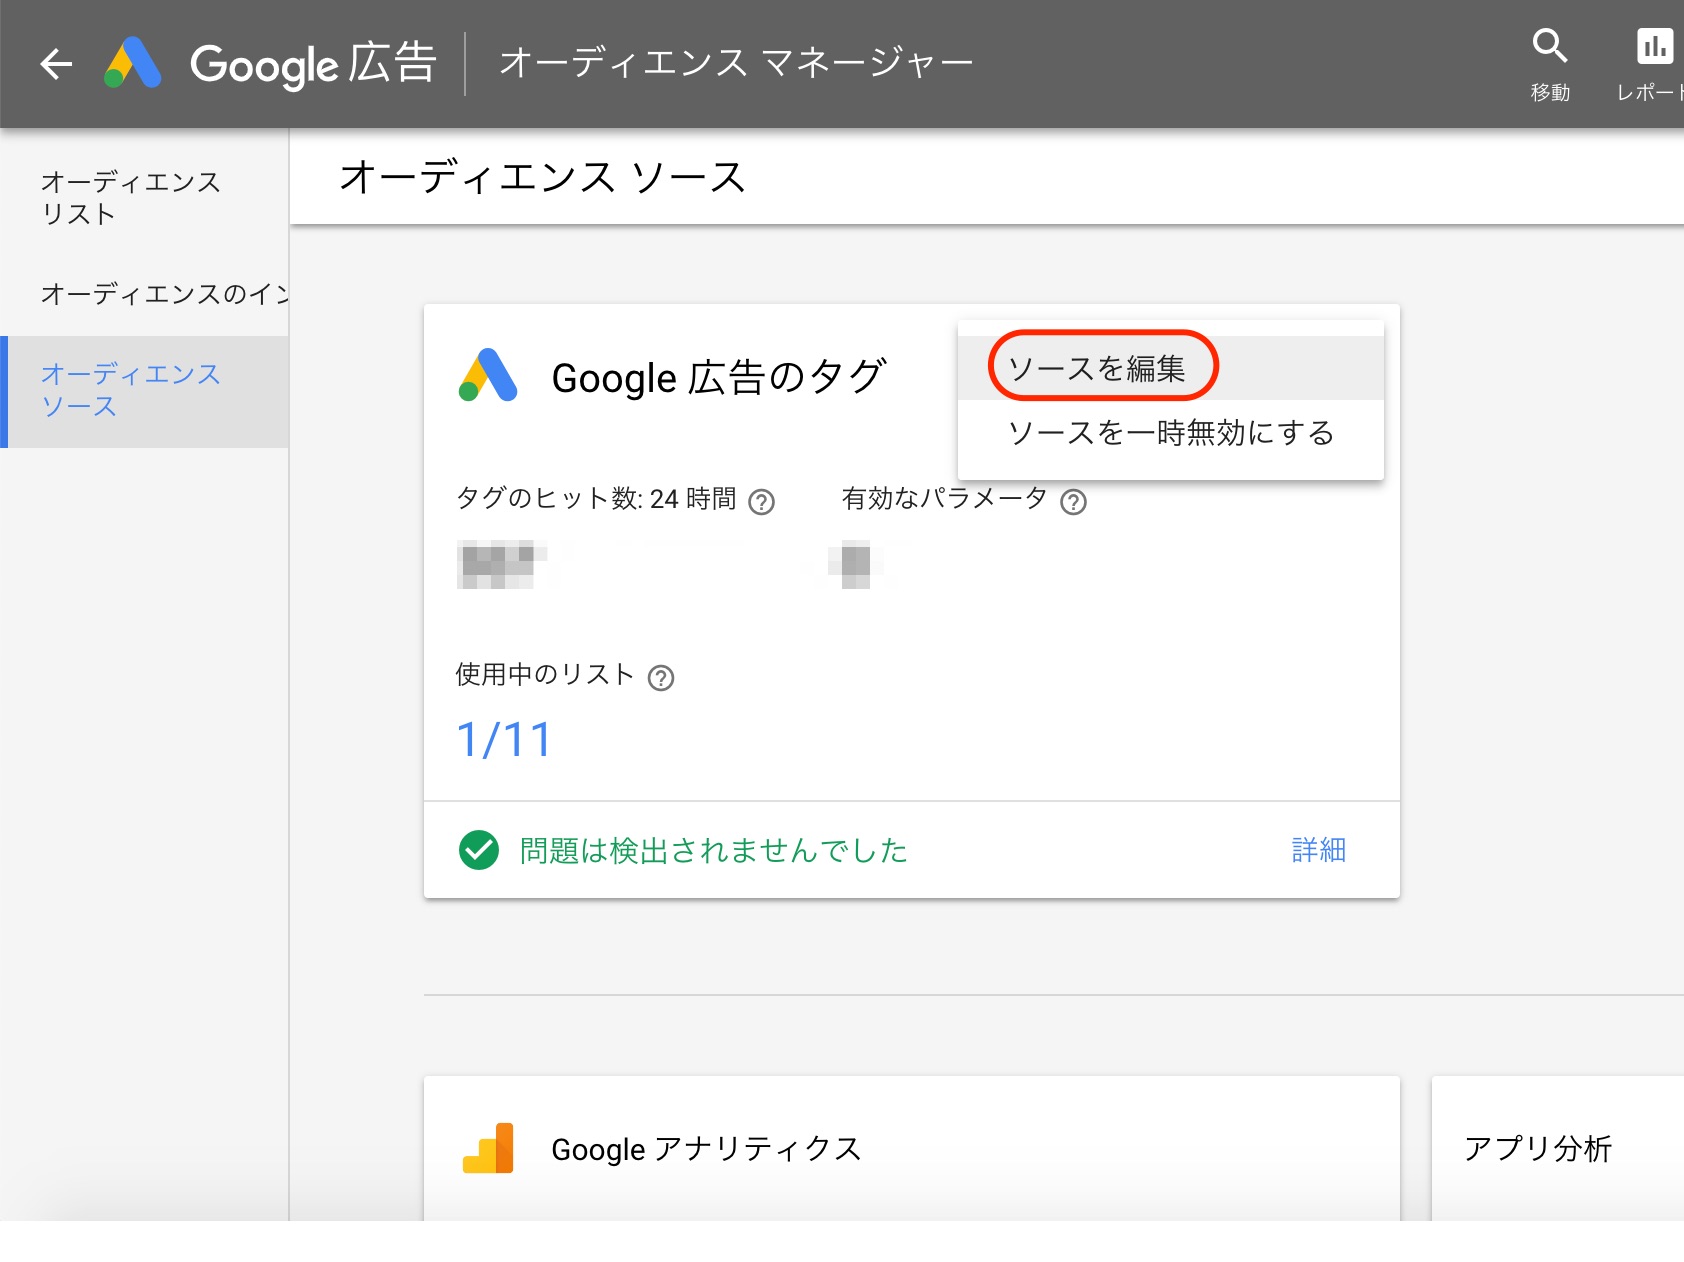The image size is (1684, 1262).
Task: Click the 有効なパラメータ label
Action: coord(944,498)
